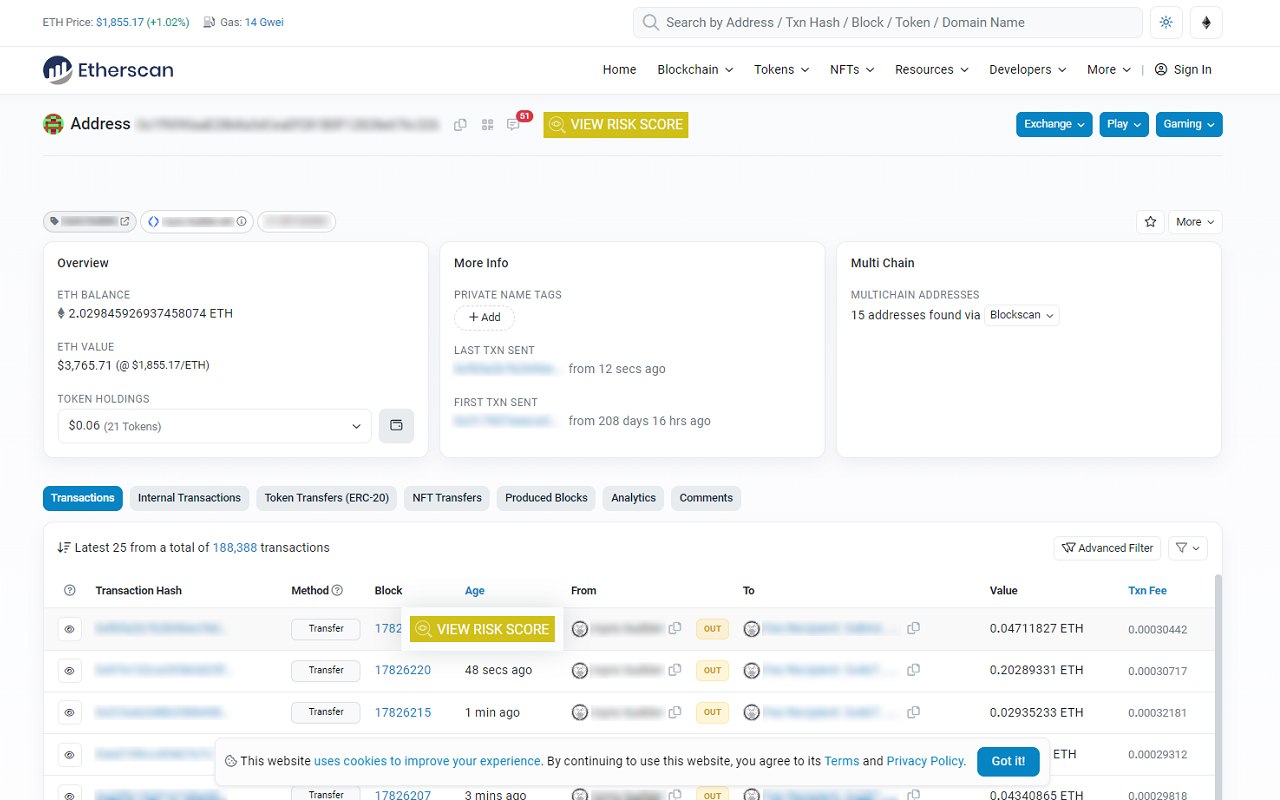
Task: Focus the address search input field
Action: tap(888, 22)
